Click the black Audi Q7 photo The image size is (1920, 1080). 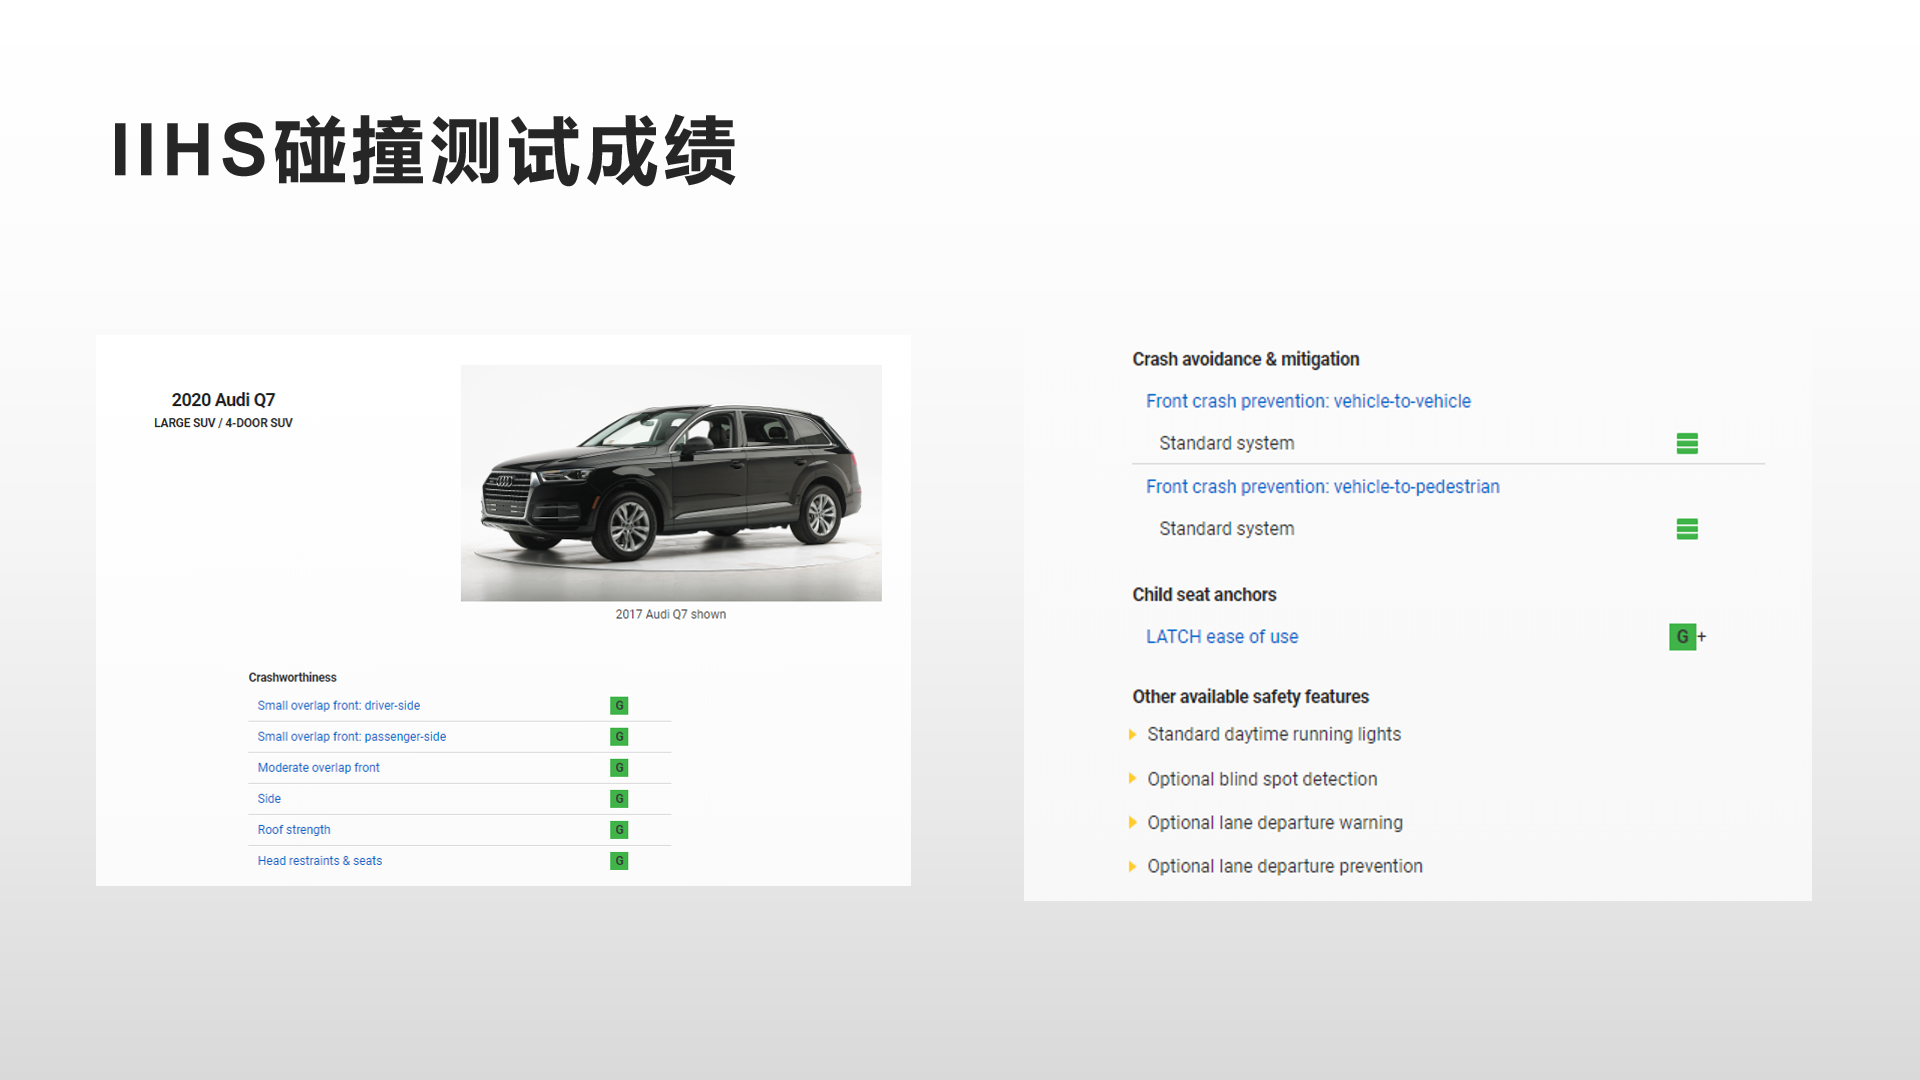coord(671,483)
